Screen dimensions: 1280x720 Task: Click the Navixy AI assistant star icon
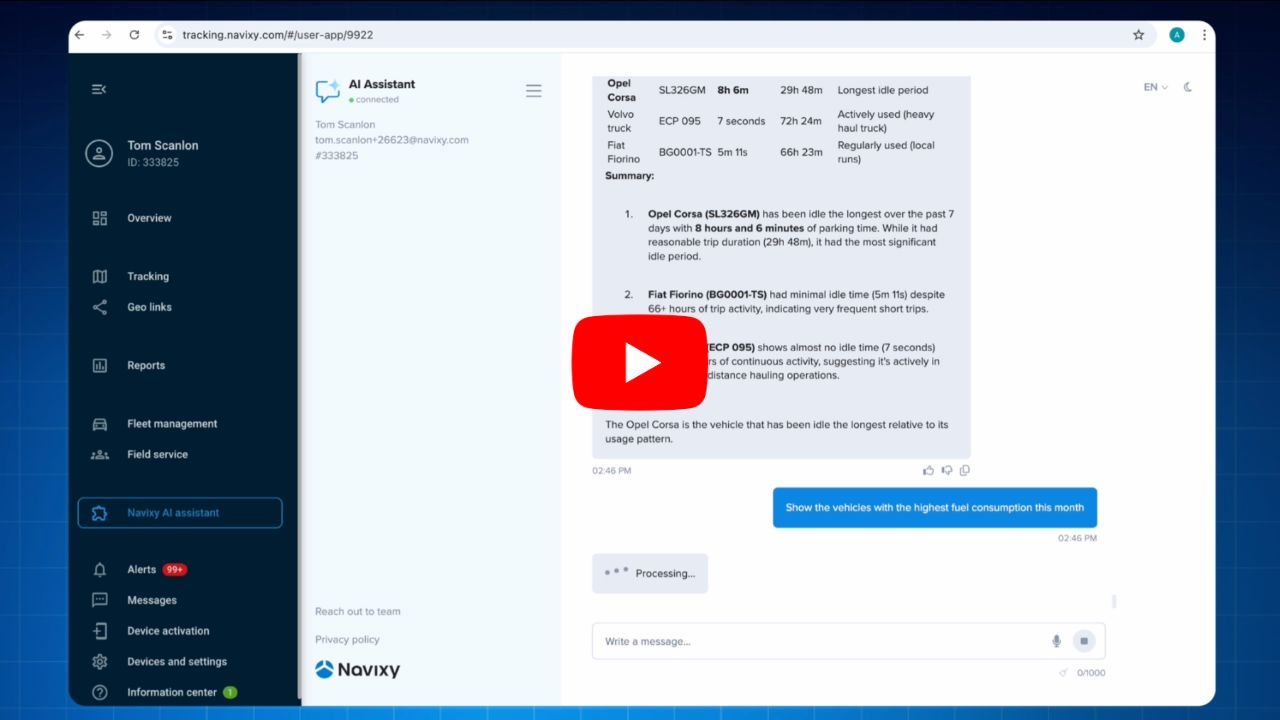(x=100, y=512)
